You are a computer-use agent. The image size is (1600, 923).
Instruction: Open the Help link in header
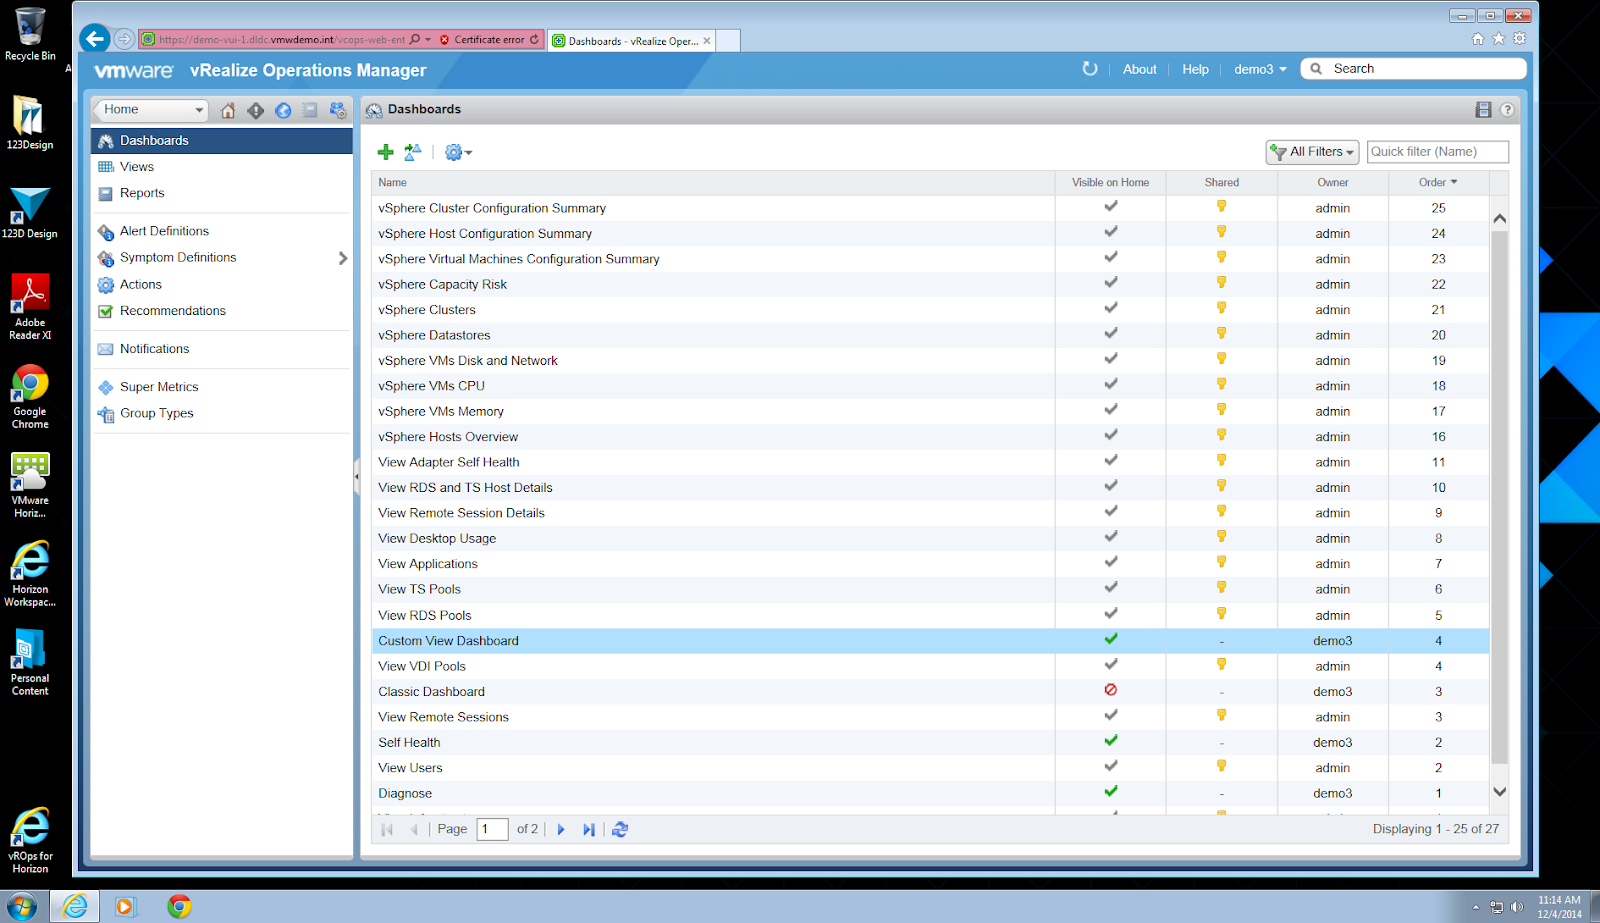pos(1195,69)
